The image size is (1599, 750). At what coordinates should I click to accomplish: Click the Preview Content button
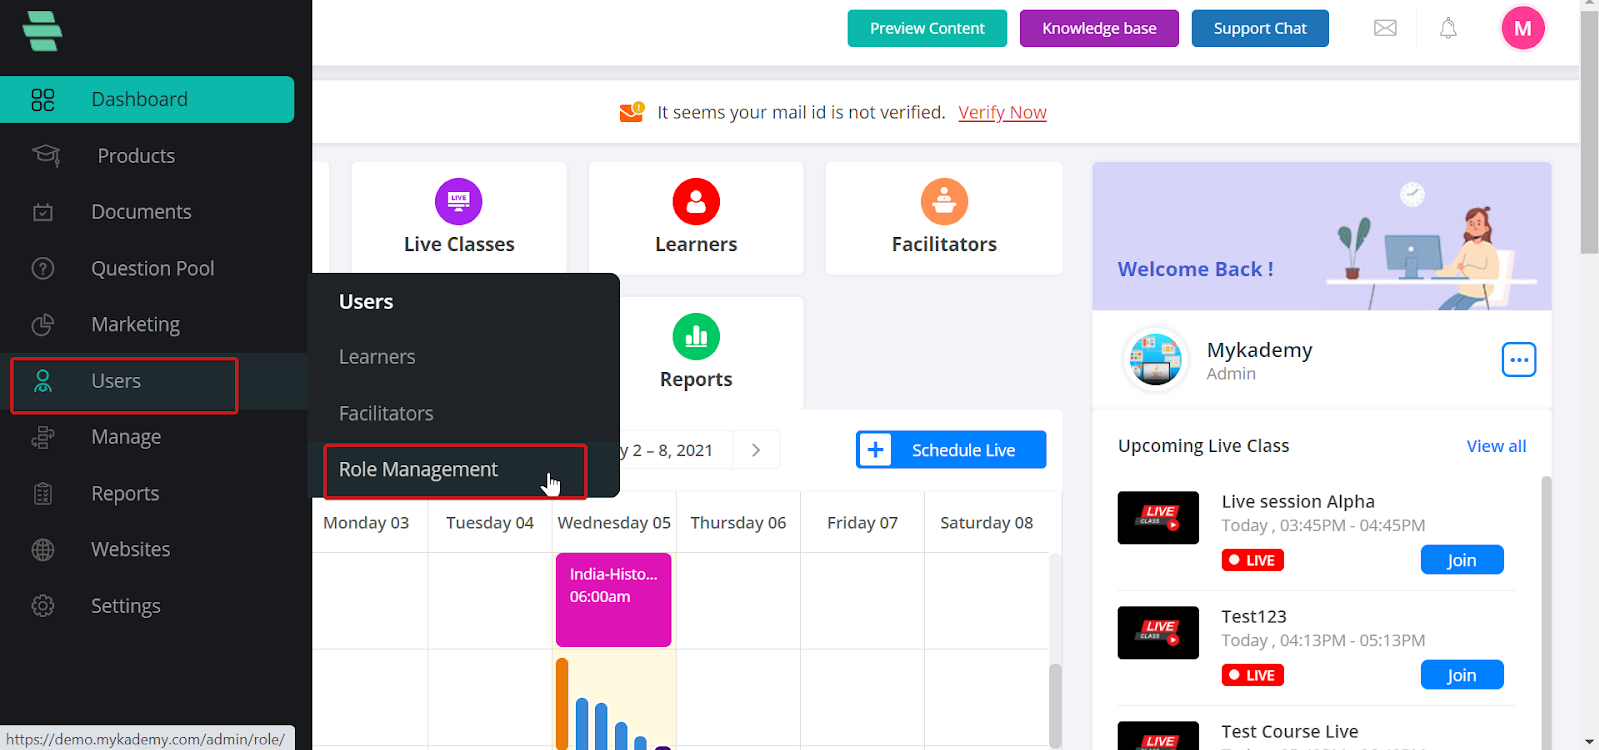[x=927, y=28]
